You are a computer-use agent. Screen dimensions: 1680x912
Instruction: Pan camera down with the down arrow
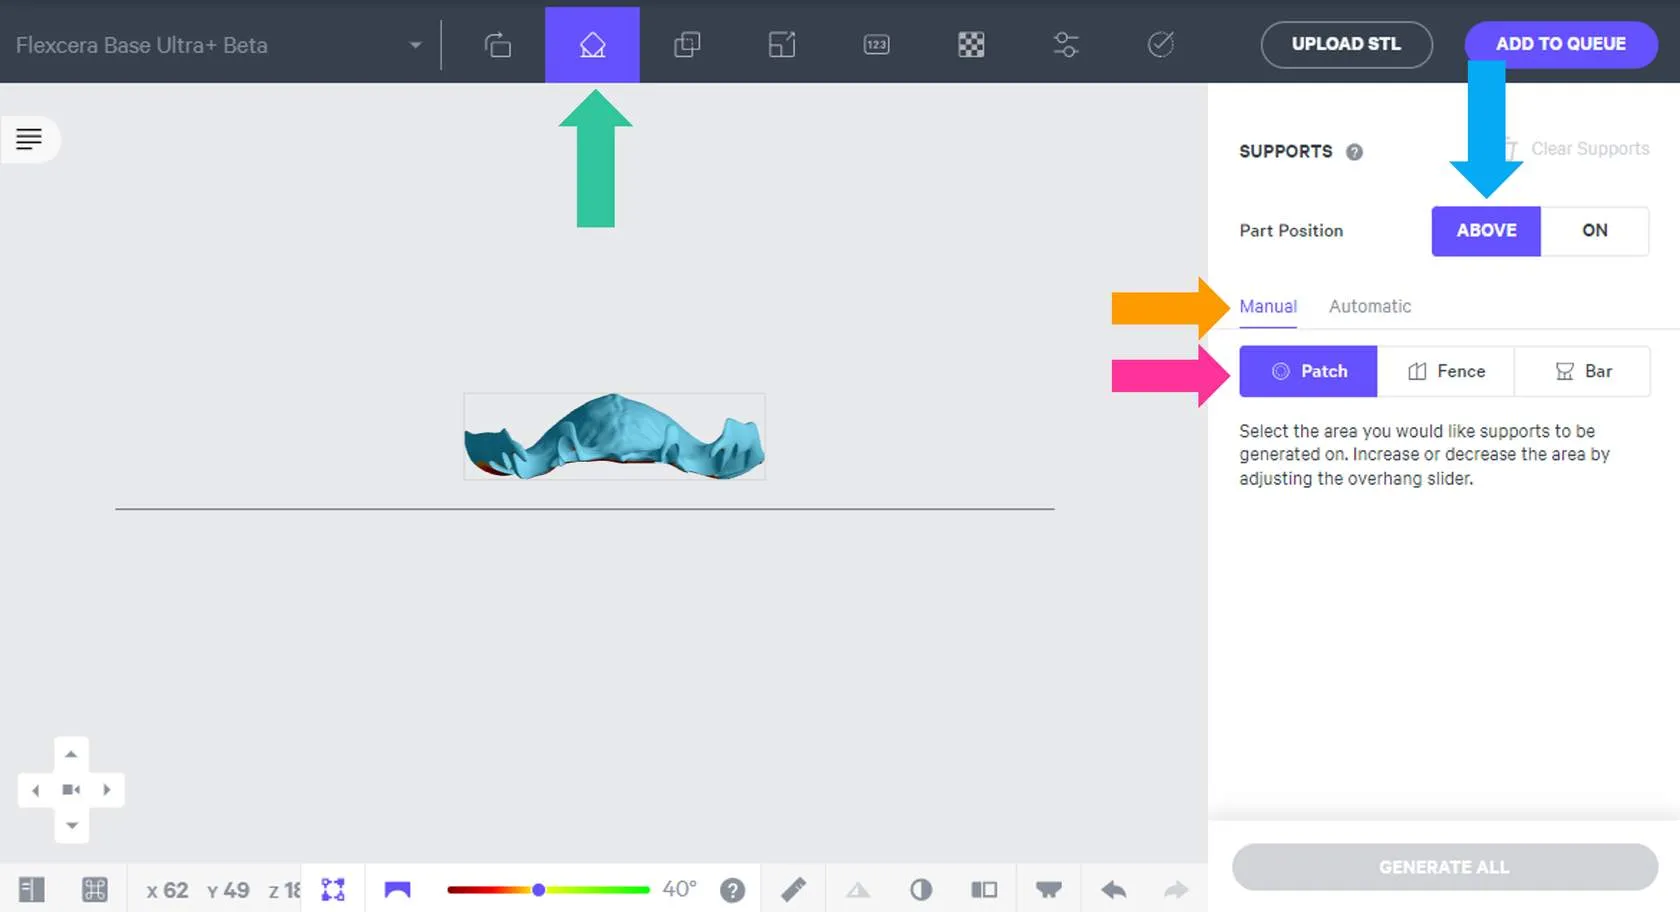tap(71, 826)
